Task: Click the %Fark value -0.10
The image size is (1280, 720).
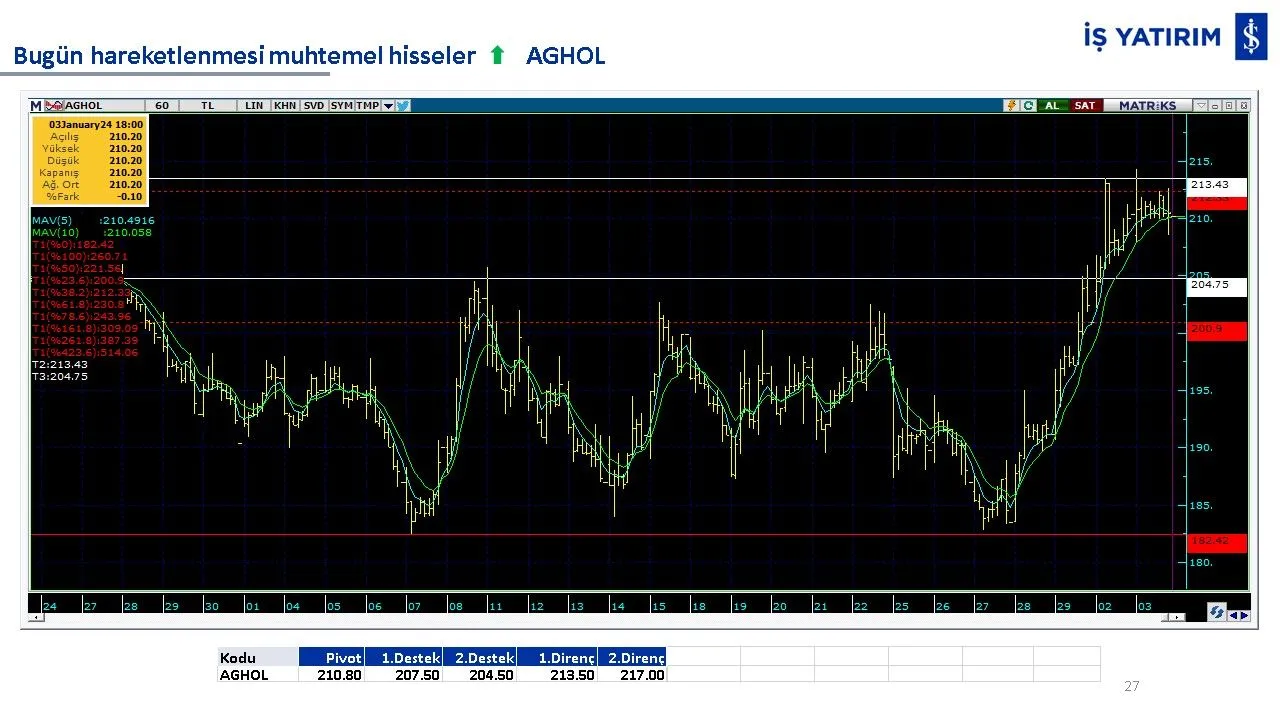Action: pyautogui.click(x=130, y=196)
